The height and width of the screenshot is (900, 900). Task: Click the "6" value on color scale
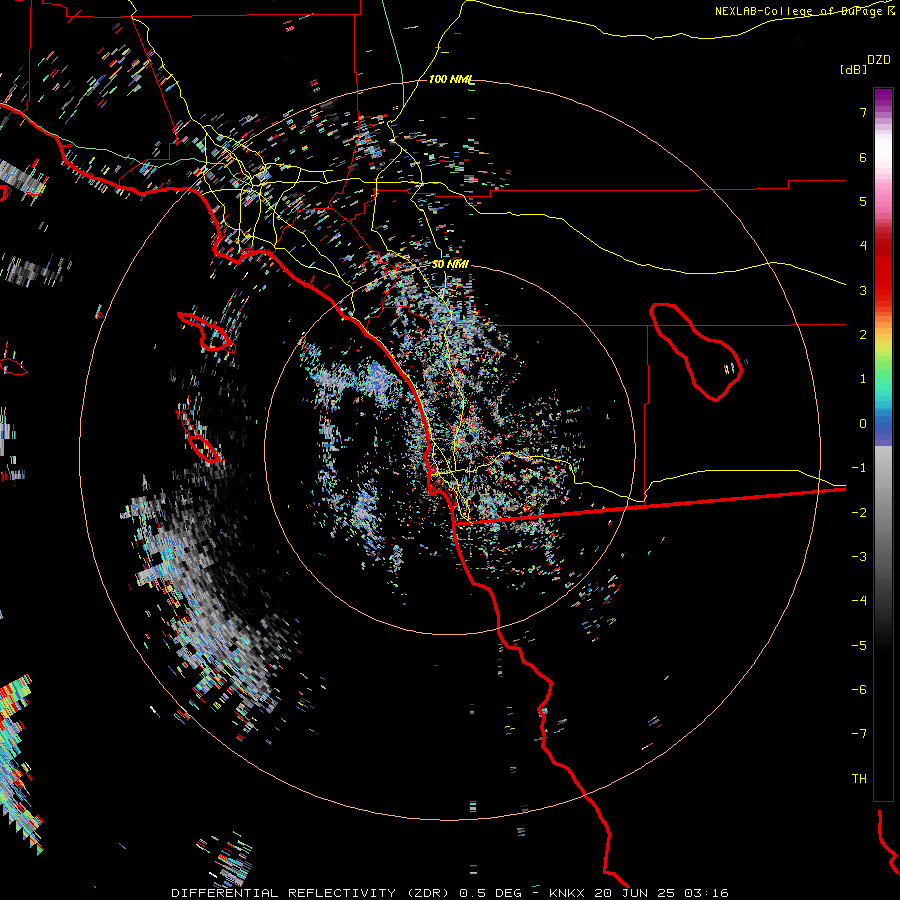tap(863, 157)
